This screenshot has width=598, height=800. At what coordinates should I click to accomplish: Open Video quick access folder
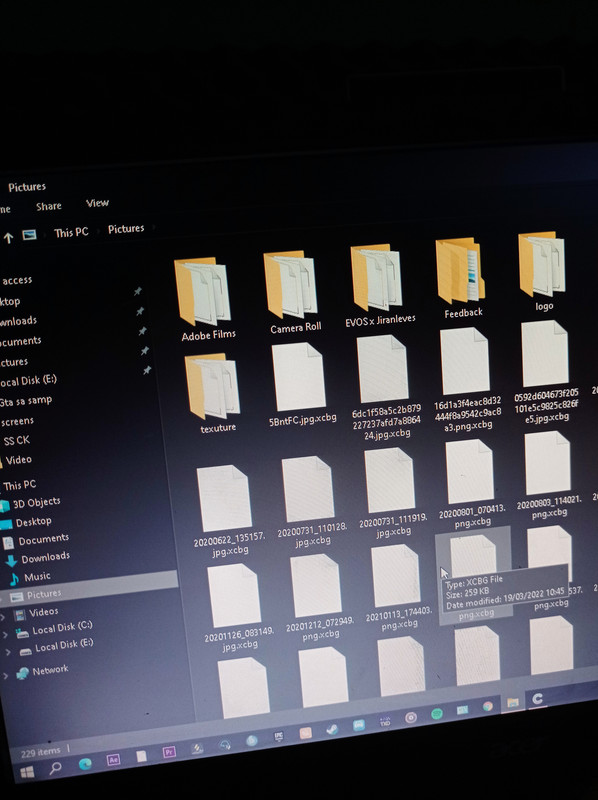click(18, 460)
